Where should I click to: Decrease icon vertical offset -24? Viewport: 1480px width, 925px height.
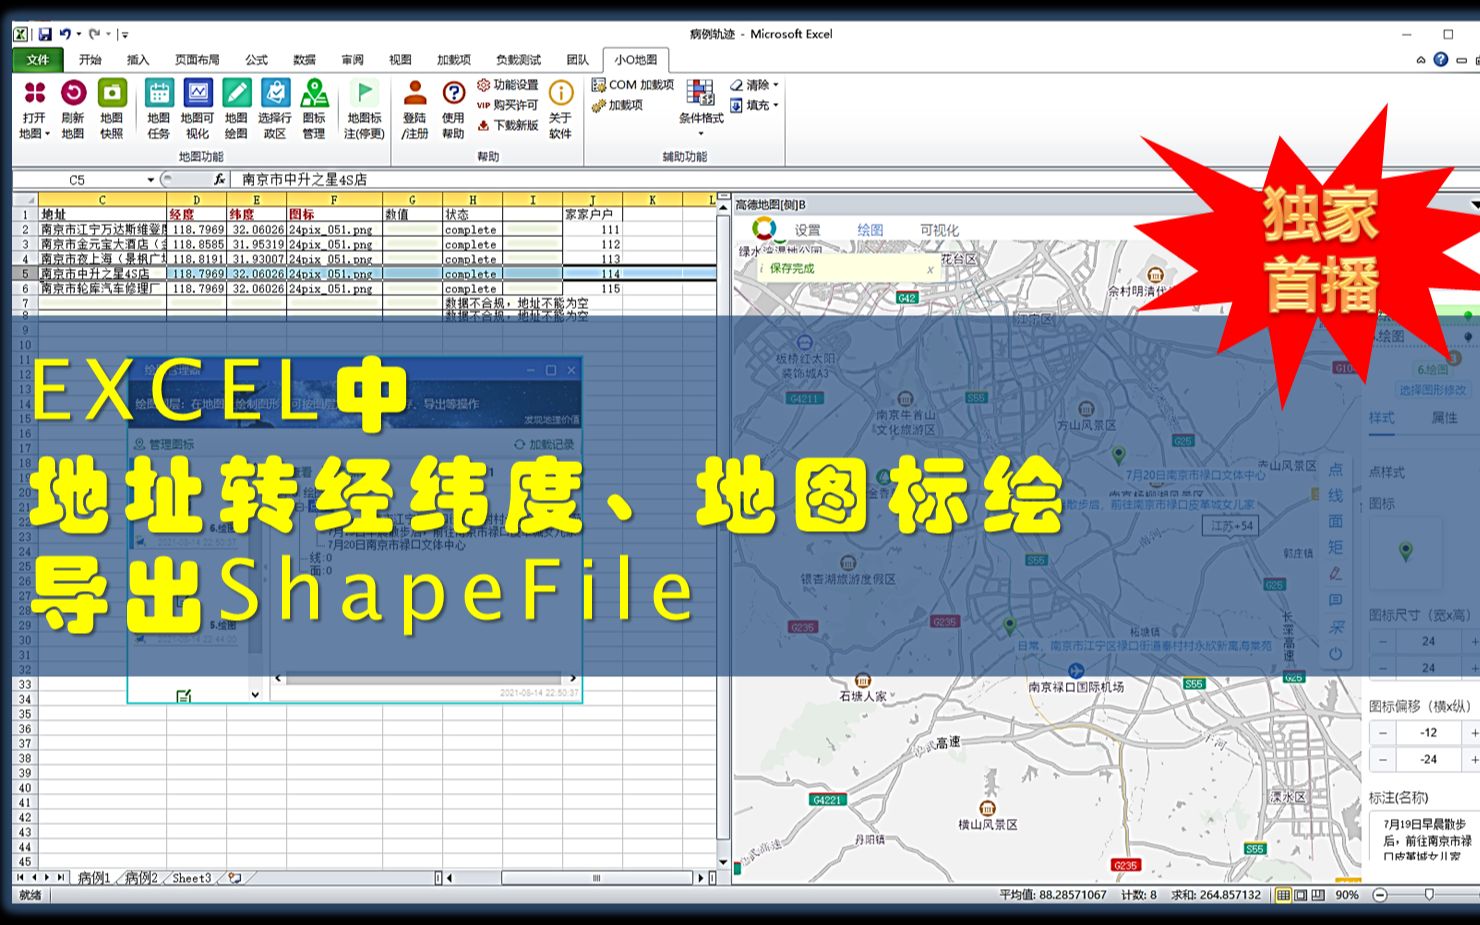coord(1383,760)
